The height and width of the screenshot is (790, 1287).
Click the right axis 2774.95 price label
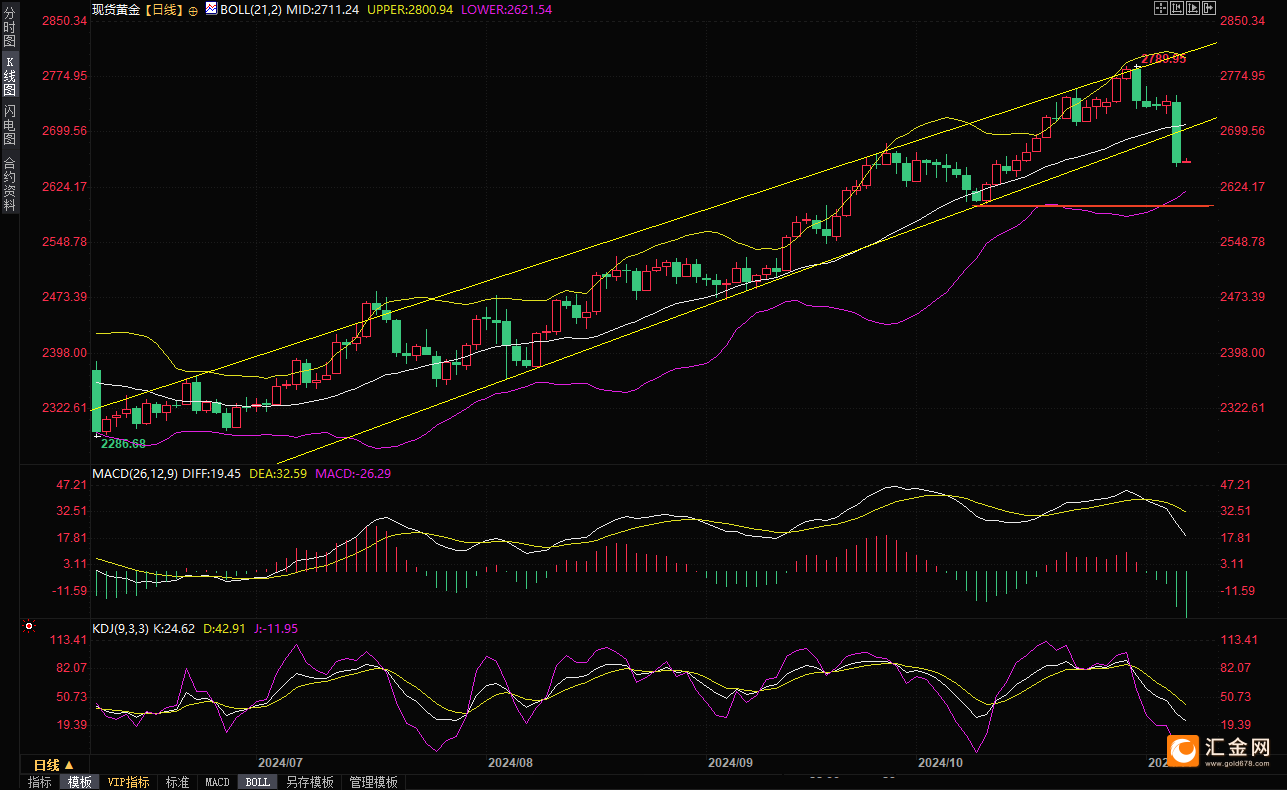pos(1243,76)
